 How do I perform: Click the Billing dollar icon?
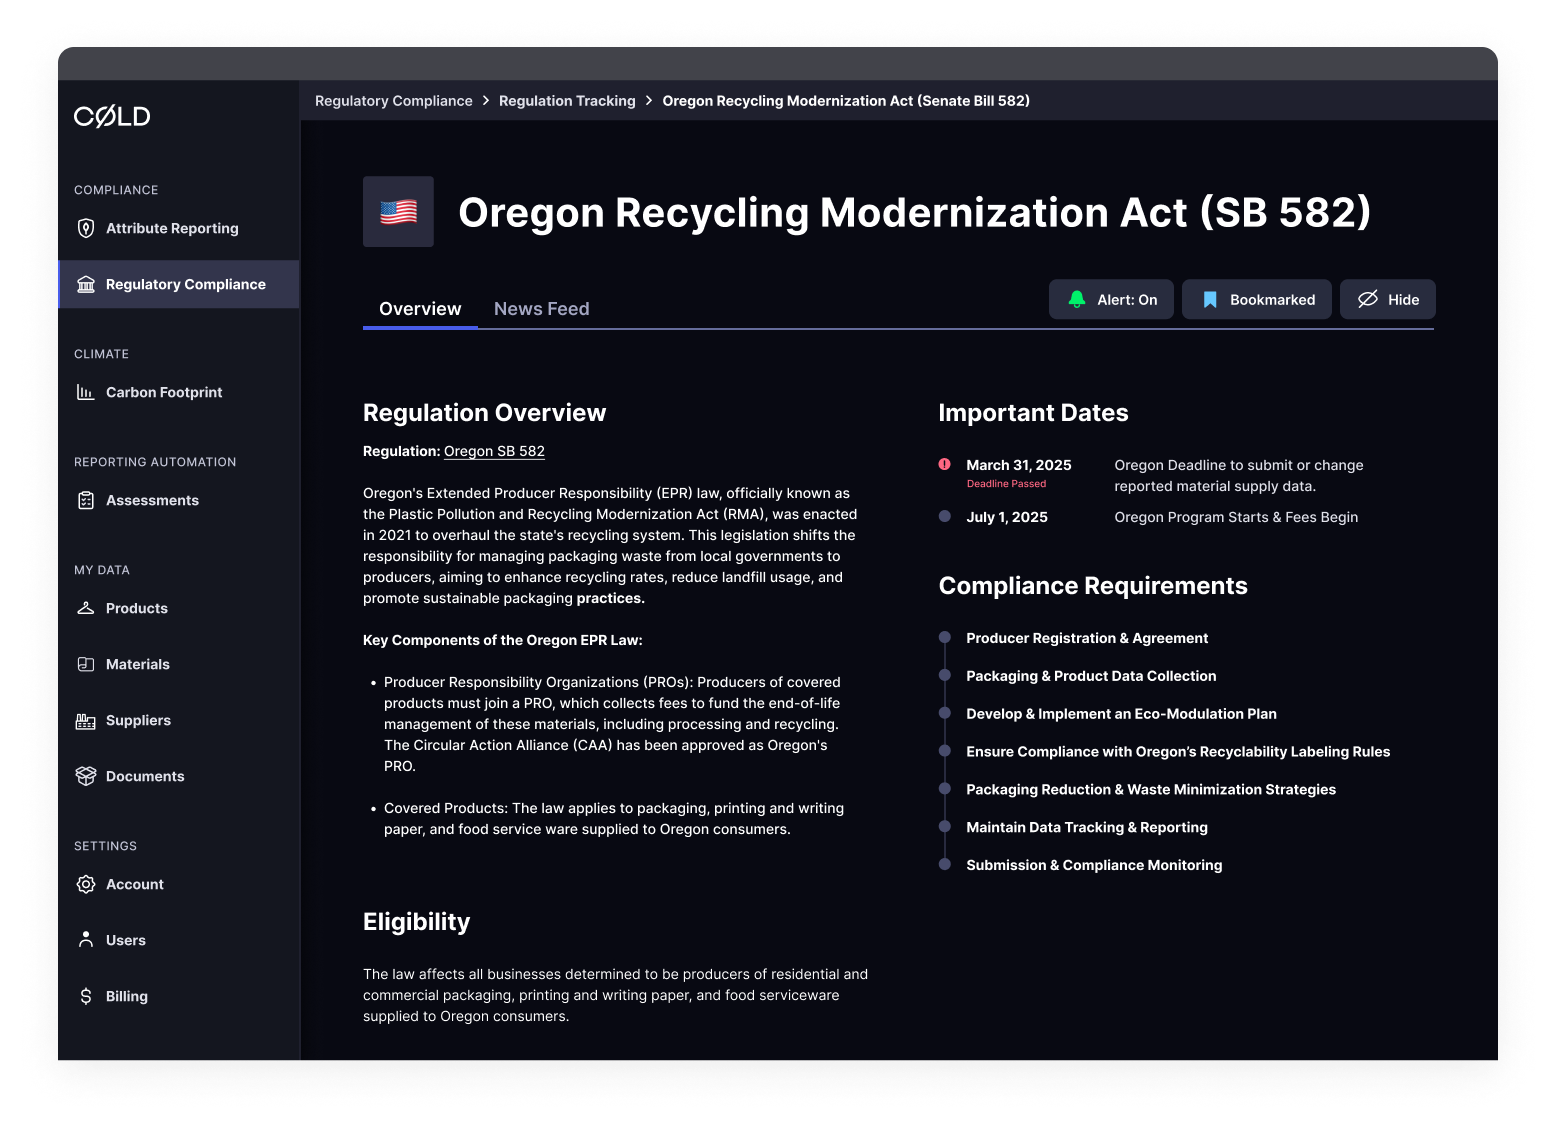pyautogui.click(x=86, y=996)
